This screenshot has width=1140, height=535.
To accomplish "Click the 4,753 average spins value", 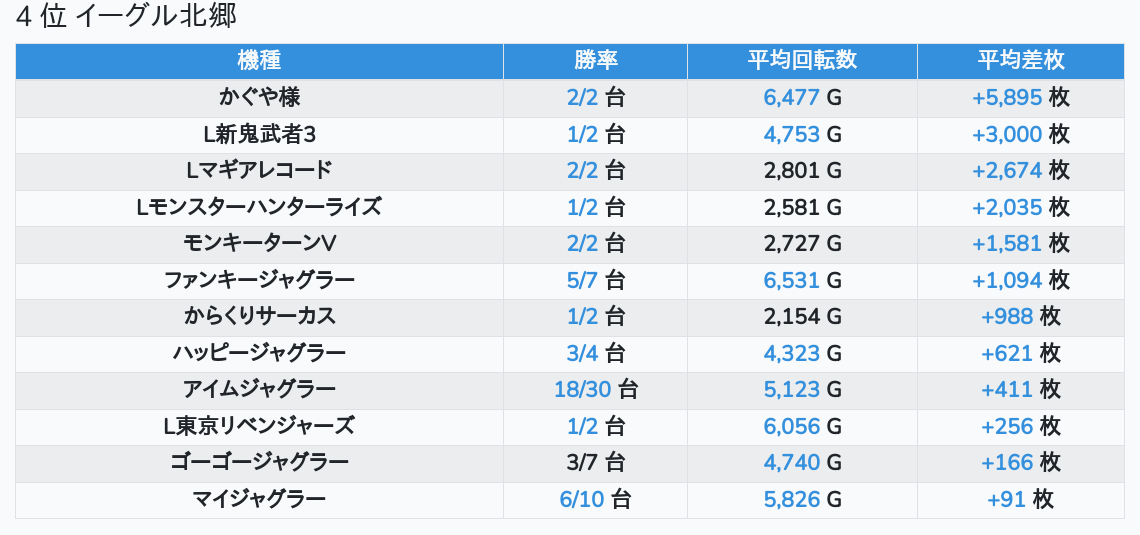I will click(x=791, y=134).
